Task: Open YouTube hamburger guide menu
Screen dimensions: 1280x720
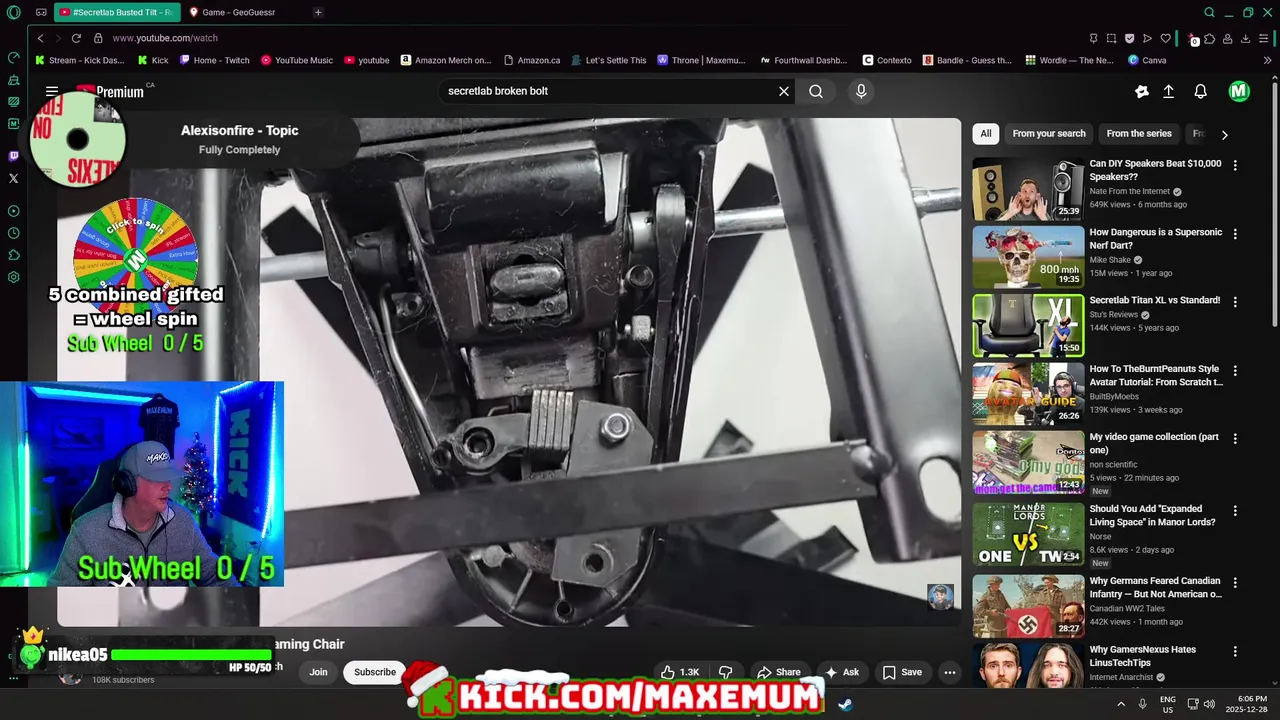Action: click(52, 91)
